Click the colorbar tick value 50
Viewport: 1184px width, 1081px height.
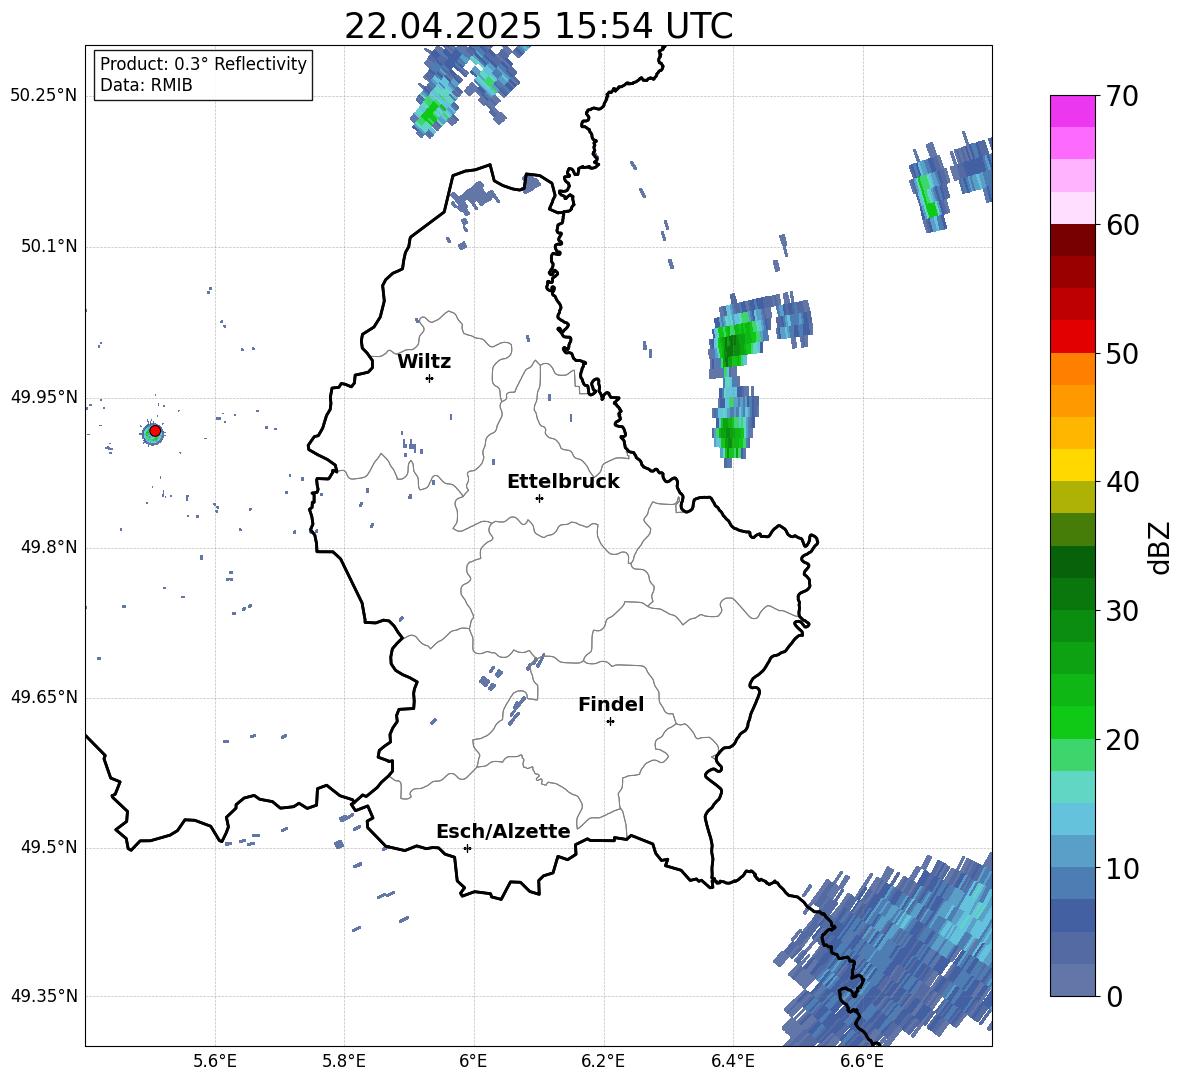click(1122, 353)
